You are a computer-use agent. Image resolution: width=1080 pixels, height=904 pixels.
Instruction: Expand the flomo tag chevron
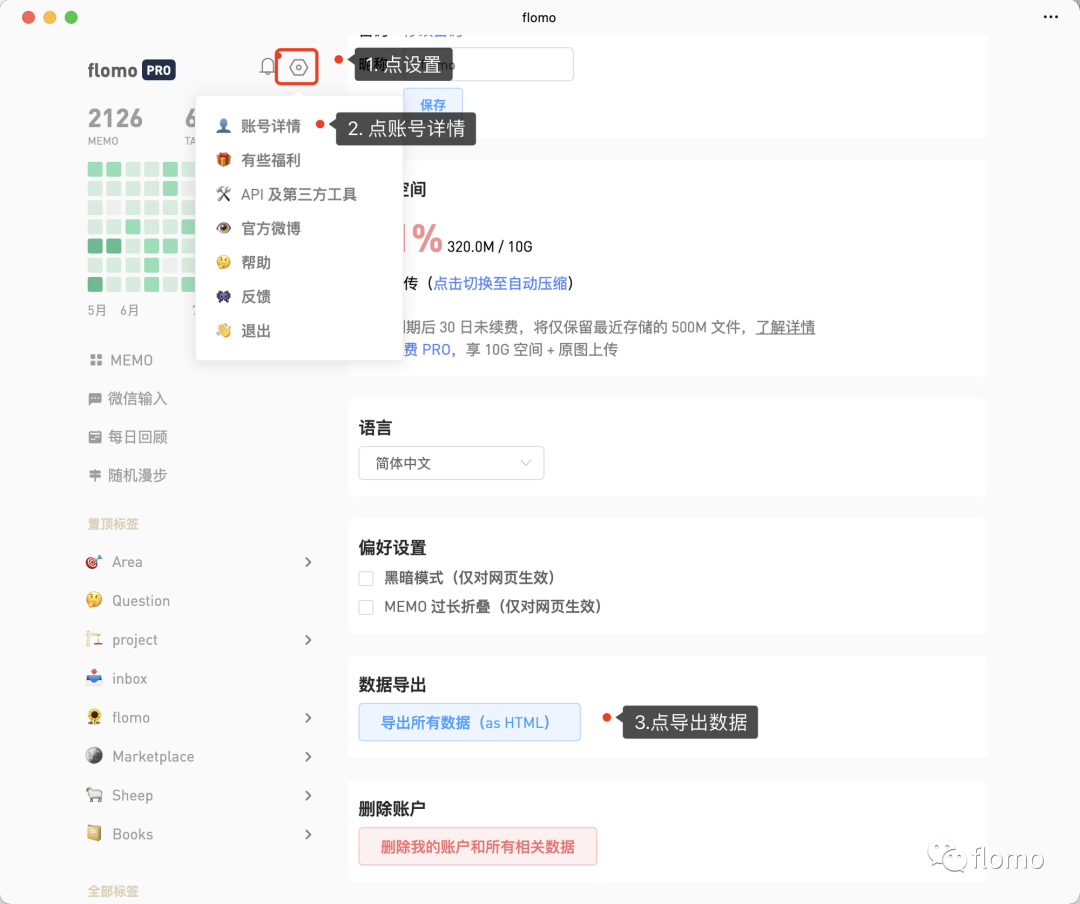308,718
